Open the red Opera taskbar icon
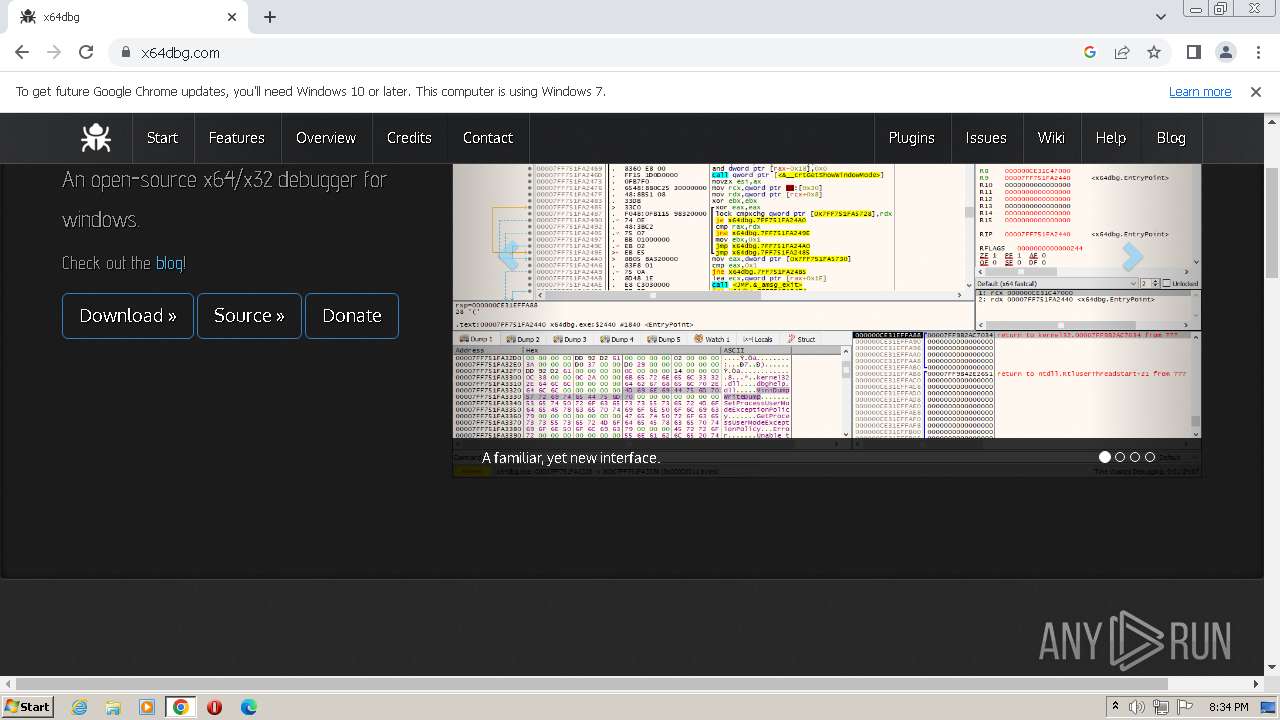The height and width of the screenshot is (720, 1280). 214,707
